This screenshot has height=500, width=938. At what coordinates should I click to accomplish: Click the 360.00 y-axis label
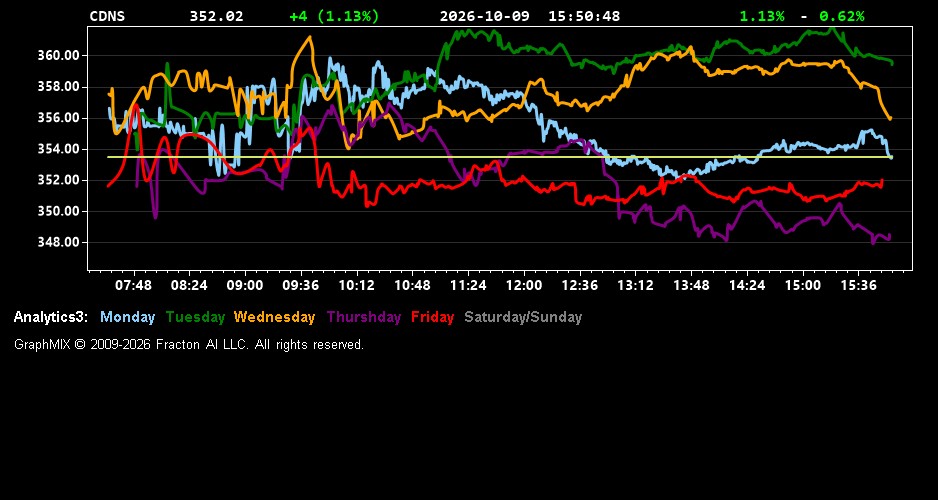59,56
